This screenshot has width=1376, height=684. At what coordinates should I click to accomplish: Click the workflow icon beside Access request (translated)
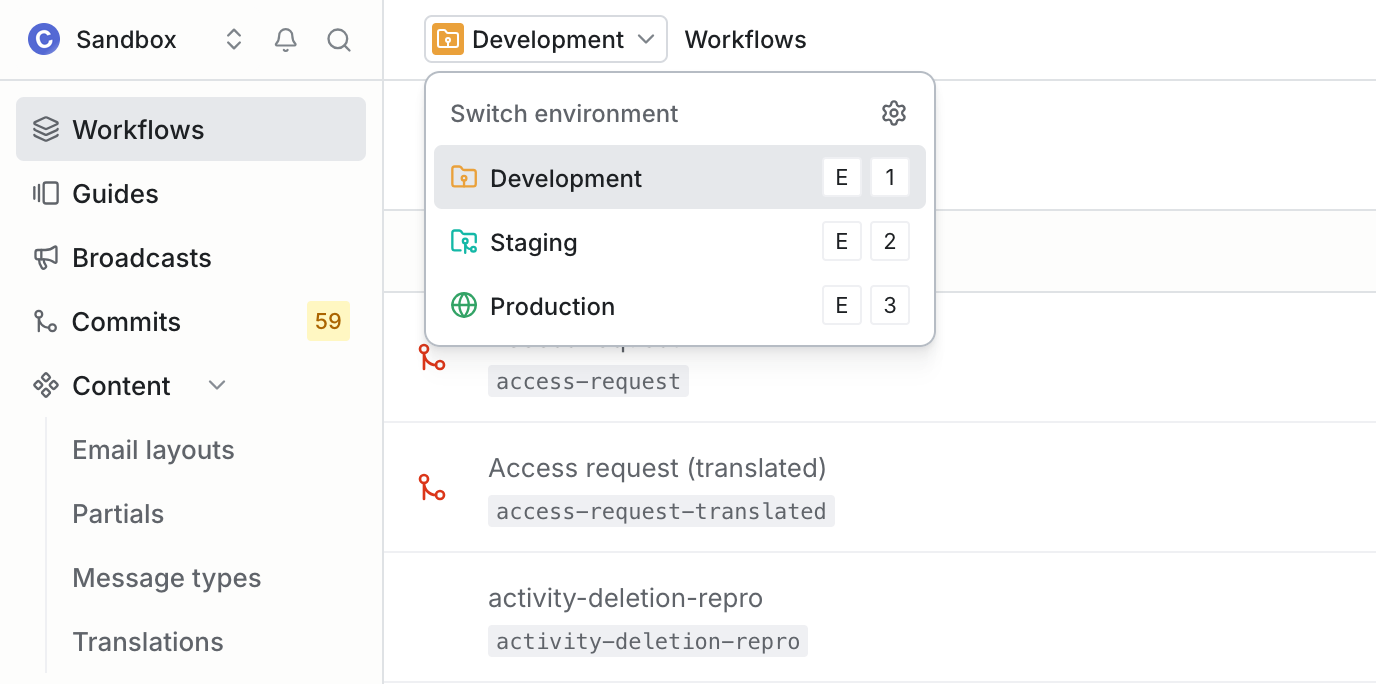coord(431,486)
